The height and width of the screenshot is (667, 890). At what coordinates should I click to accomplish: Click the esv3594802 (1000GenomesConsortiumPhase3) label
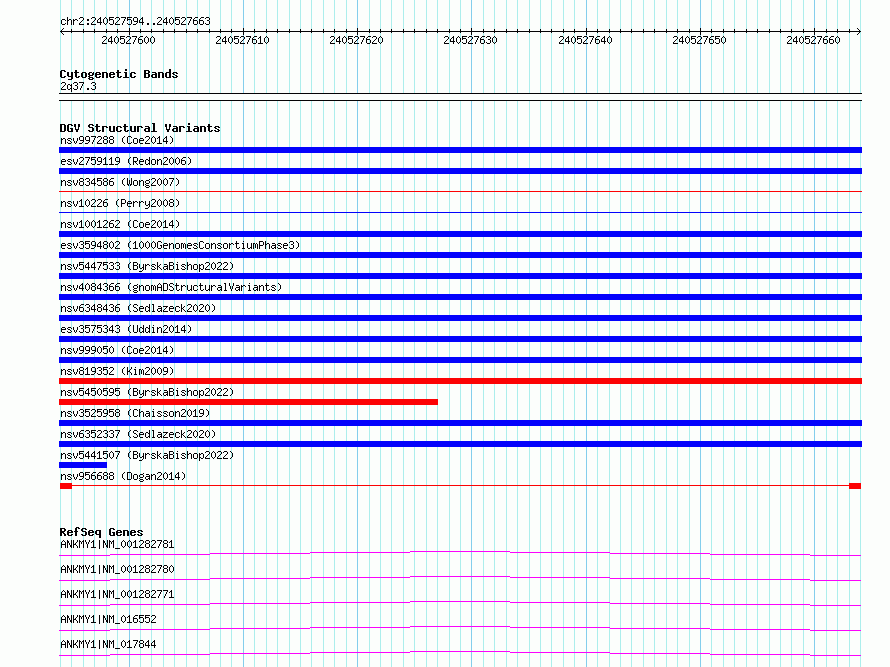pyautogui.click(x=179, y=245)
